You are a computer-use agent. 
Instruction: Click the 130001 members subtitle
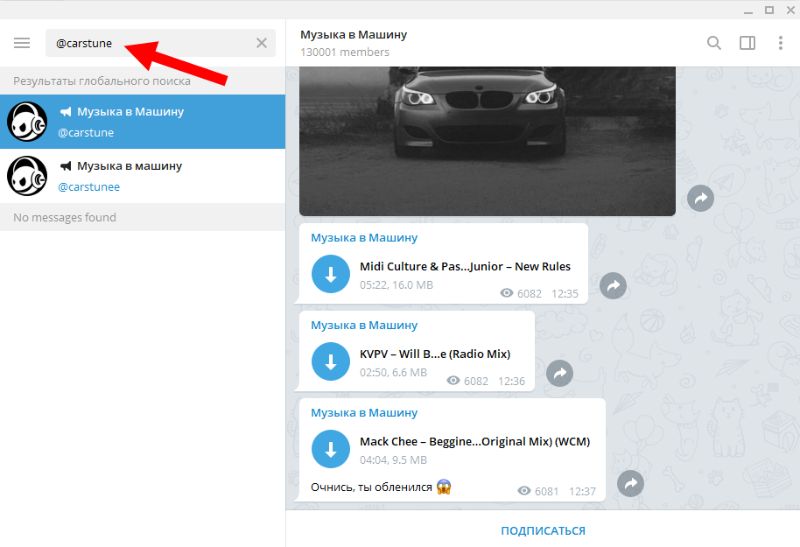(344, 52)
